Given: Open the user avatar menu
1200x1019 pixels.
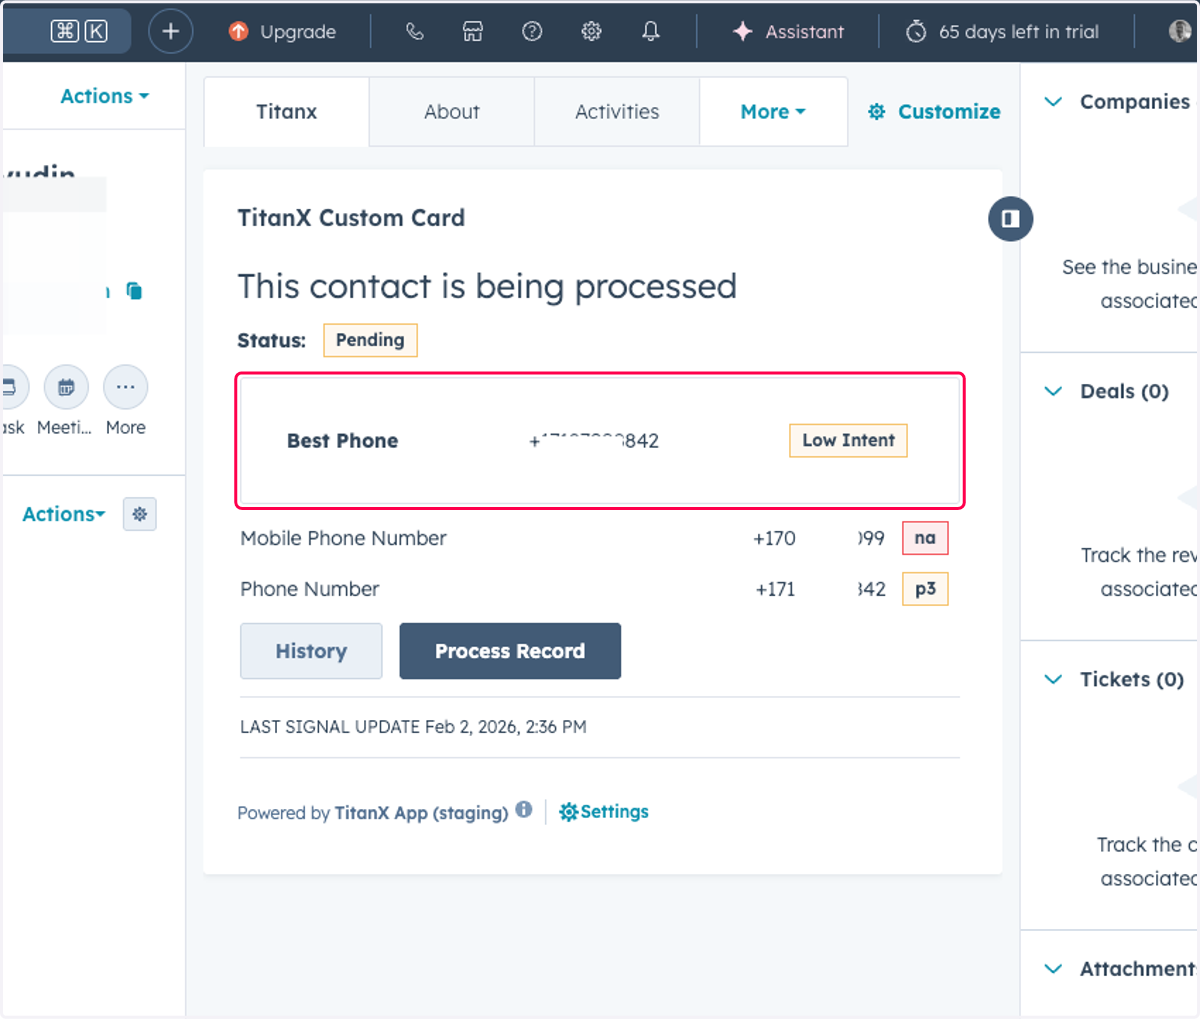Looking at the screenshot, I should [x=1180, y=31].
